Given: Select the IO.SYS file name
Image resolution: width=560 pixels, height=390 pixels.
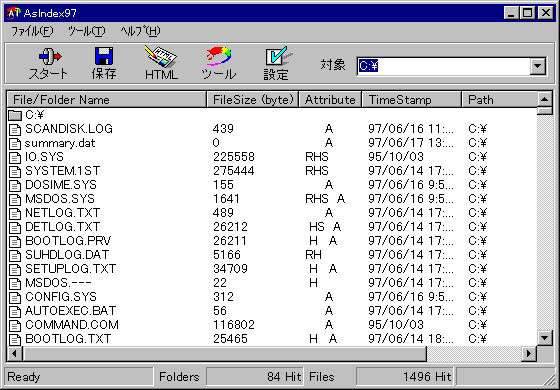Looking at the screenshot, I should [44, 157].
